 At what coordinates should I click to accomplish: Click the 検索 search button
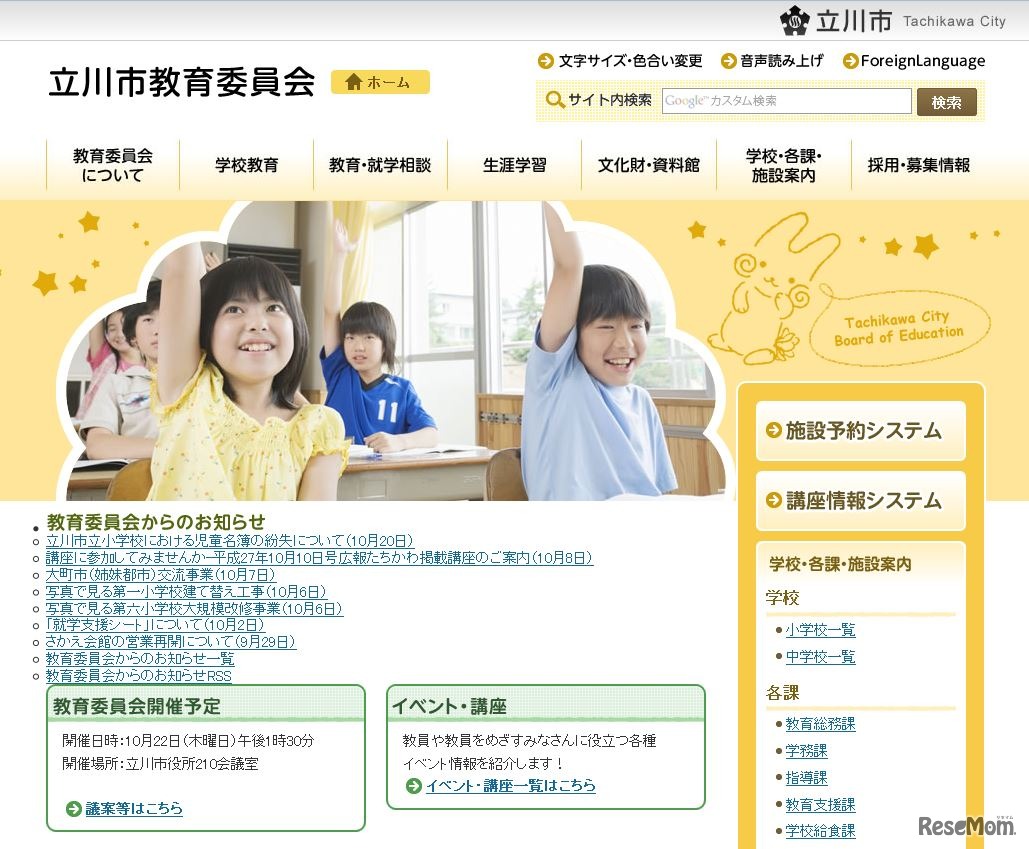[946, 101]
